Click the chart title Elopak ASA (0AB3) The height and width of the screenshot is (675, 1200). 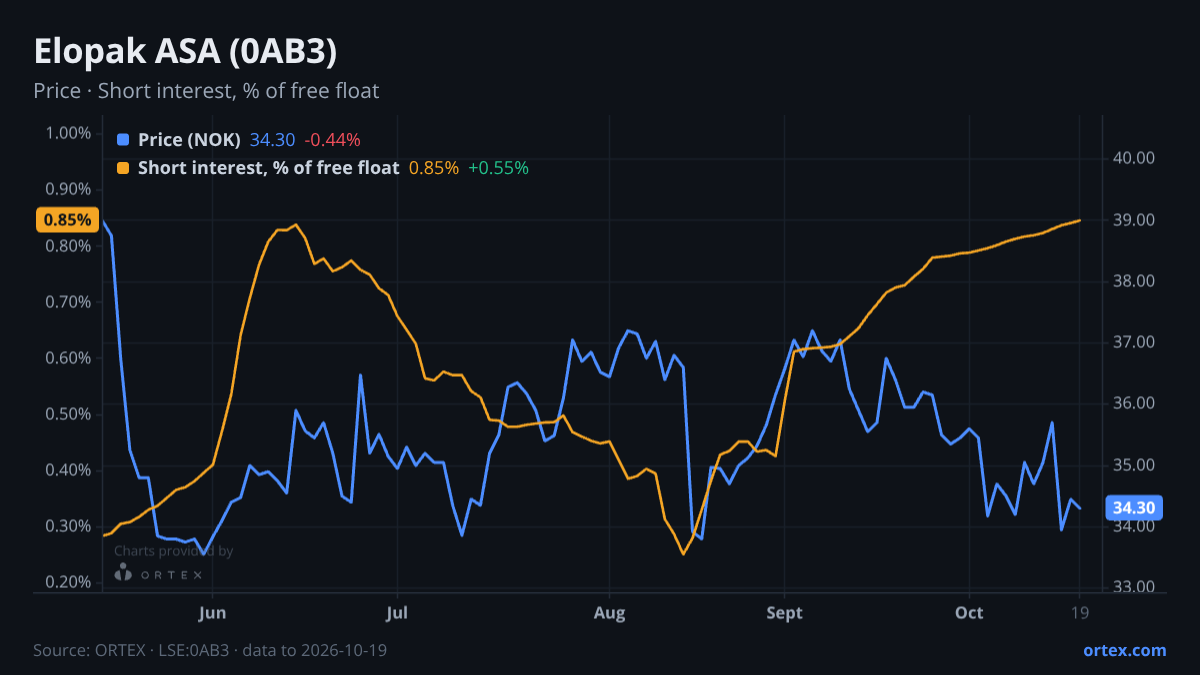185,52
